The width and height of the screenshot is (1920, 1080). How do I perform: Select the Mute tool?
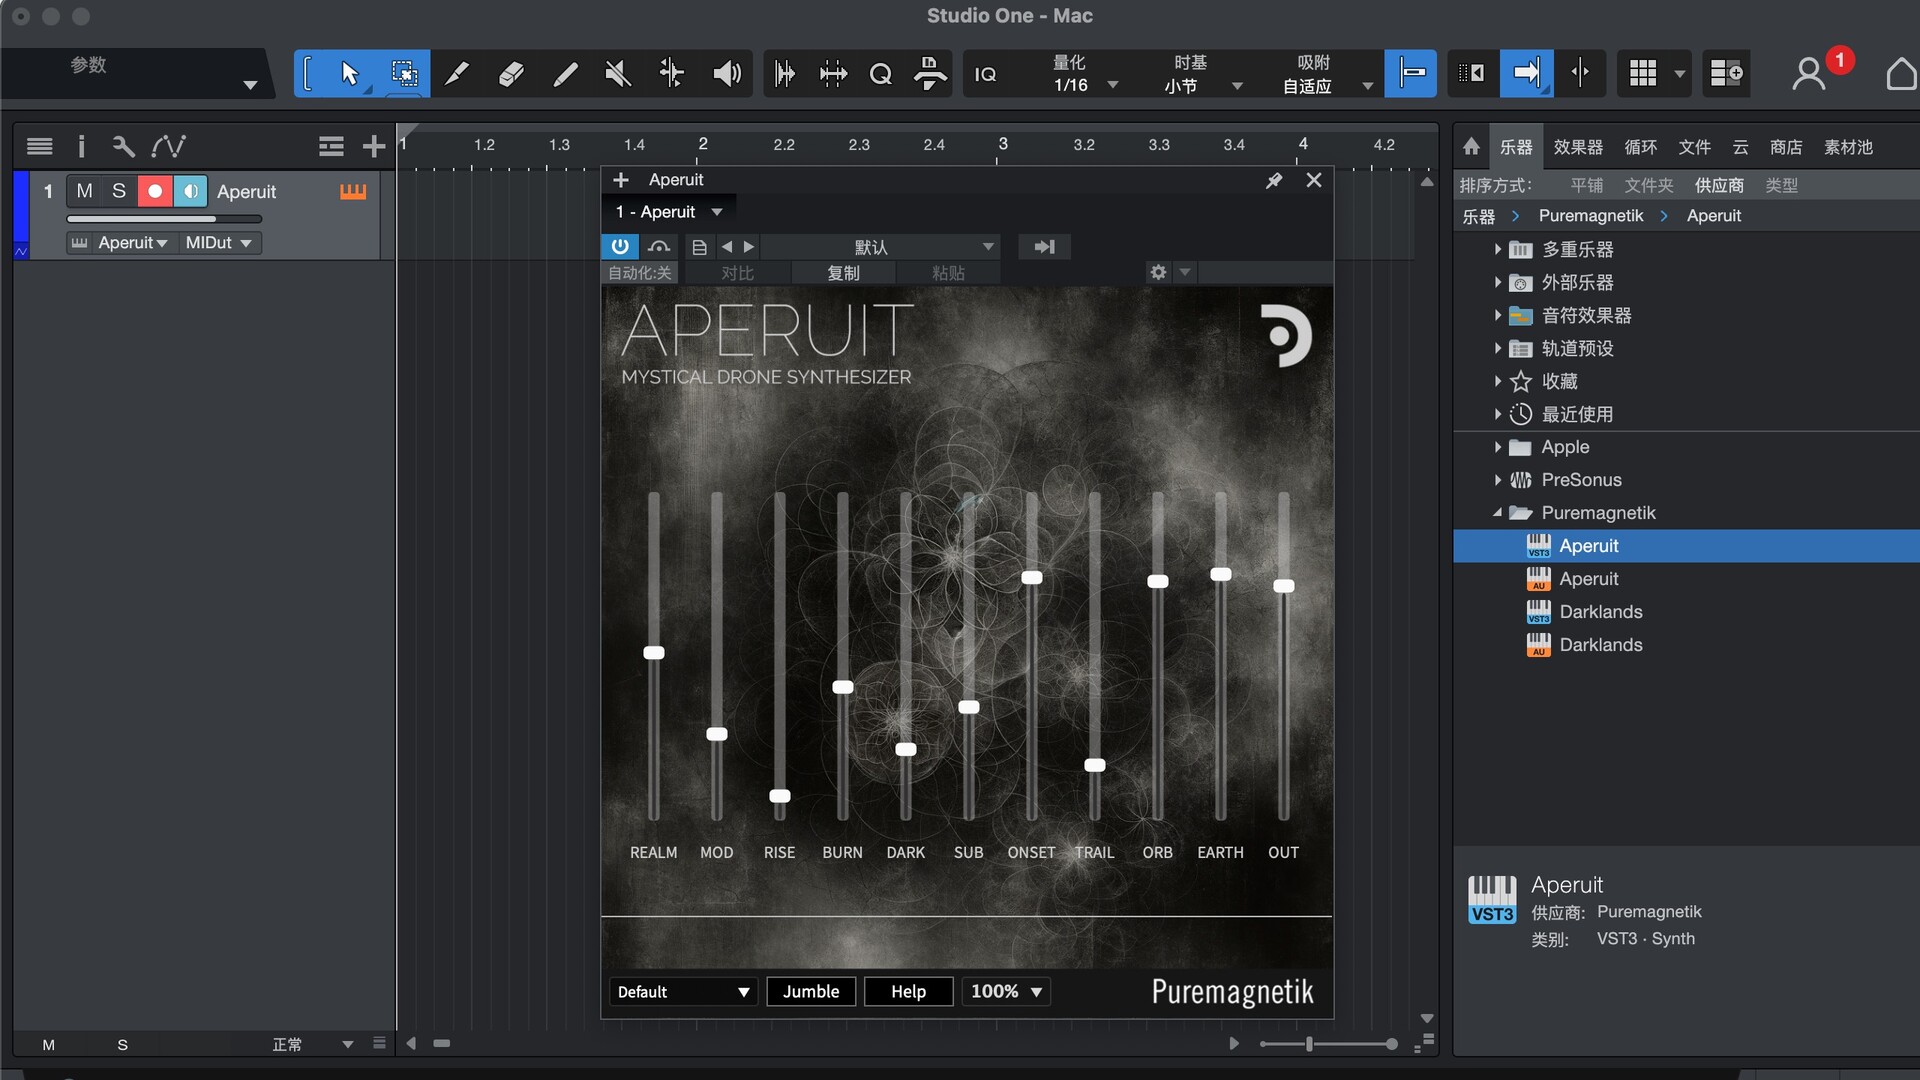(x=618, y=73)
